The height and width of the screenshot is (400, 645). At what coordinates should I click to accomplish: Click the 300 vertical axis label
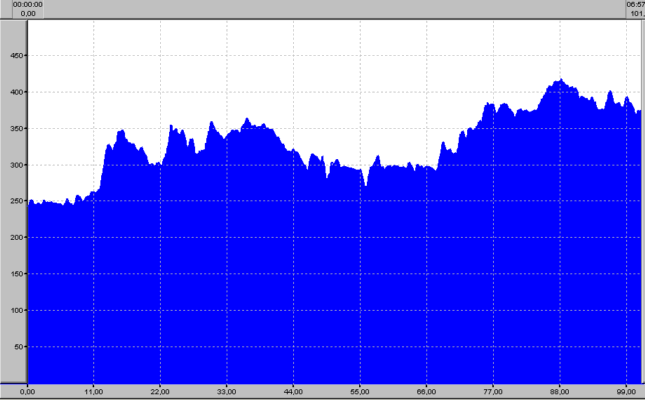coord(15,165)
